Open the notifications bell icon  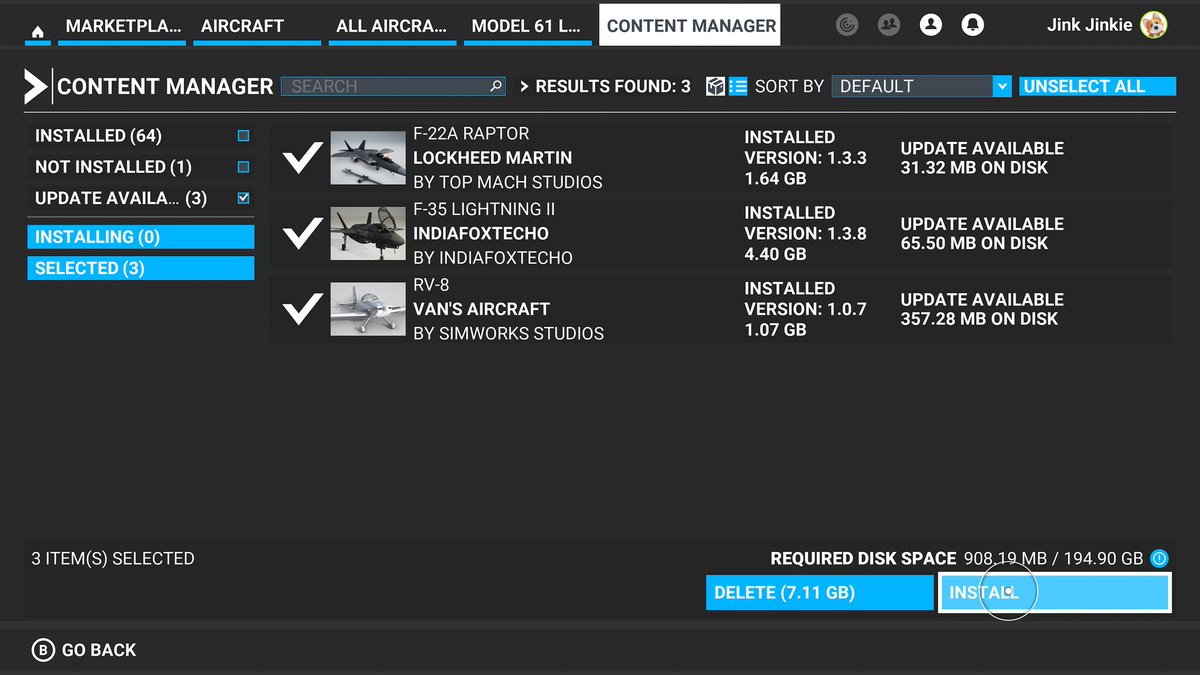972,25
